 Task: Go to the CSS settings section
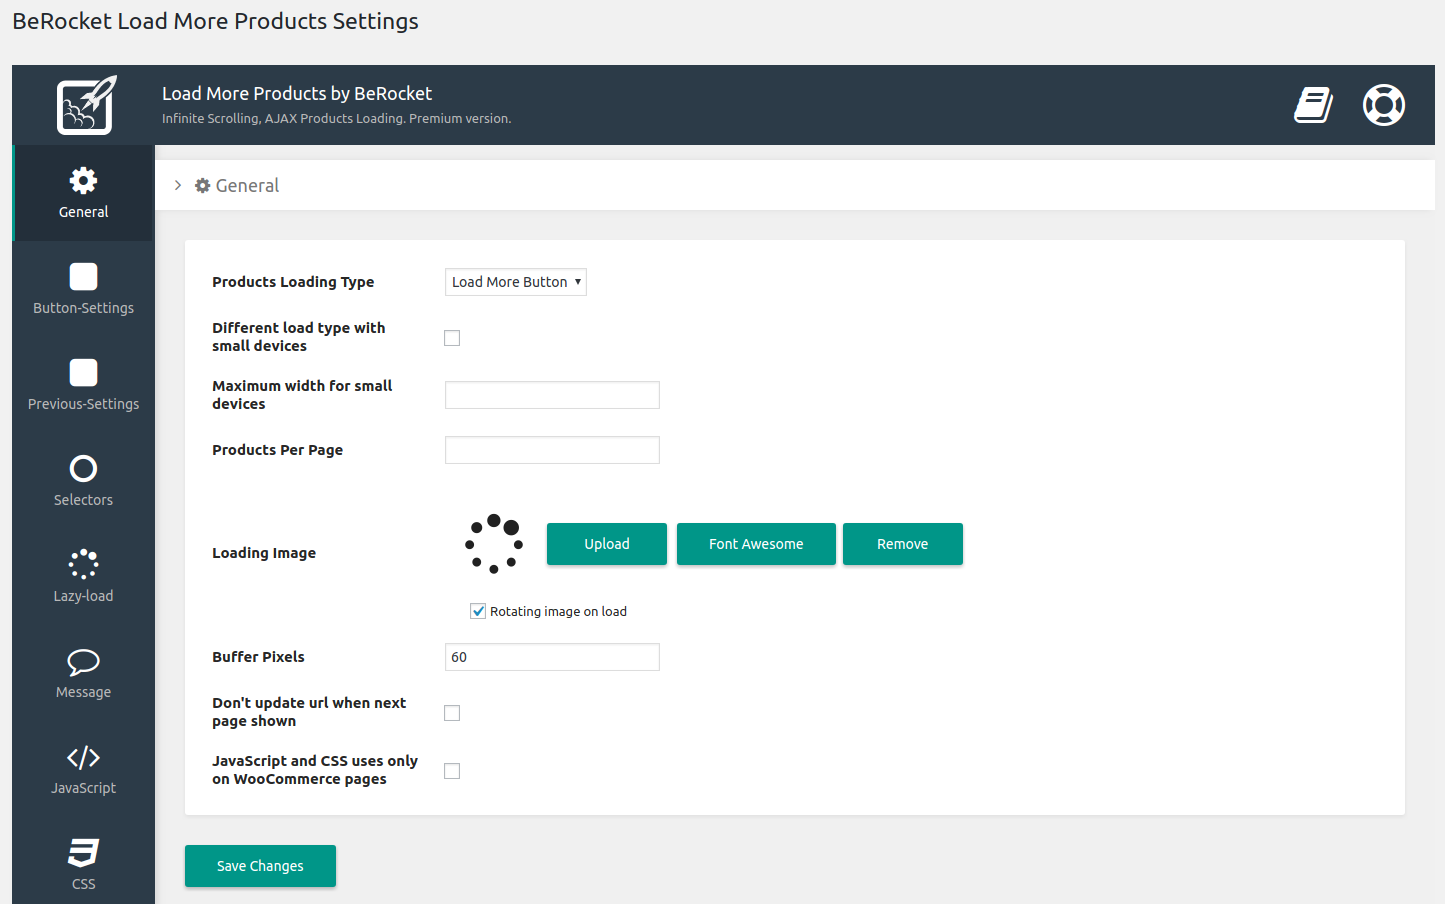click(x=83, y=864)
